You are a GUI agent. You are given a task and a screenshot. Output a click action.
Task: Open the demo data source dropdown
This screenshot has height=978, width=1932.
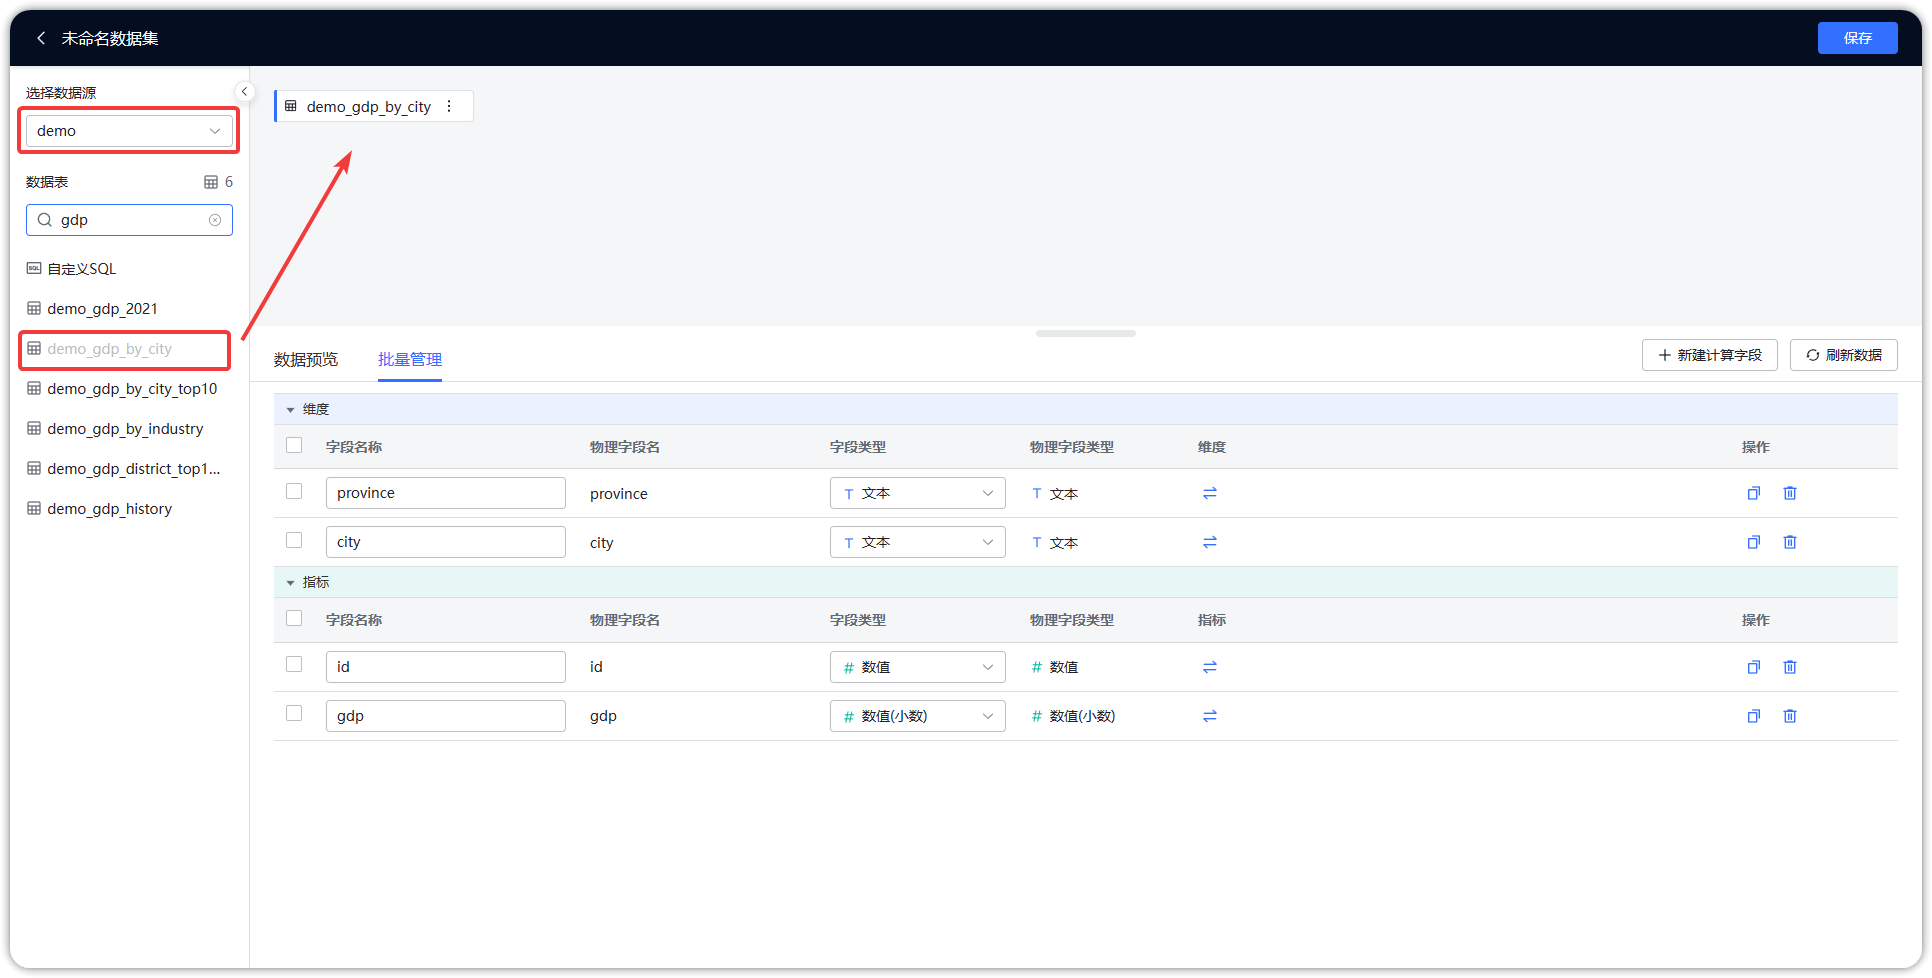(x=129, y=131)
